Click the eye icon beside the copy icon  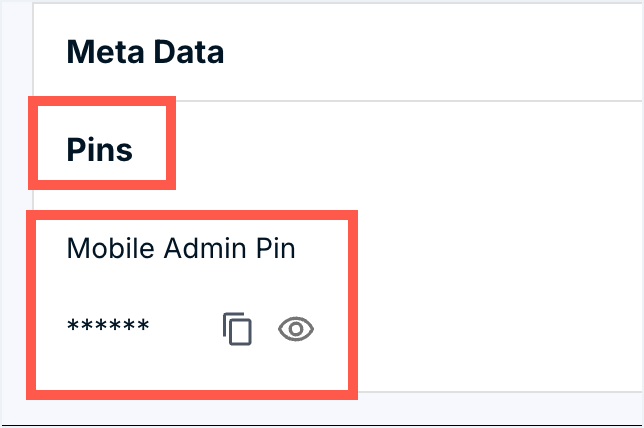296,329
